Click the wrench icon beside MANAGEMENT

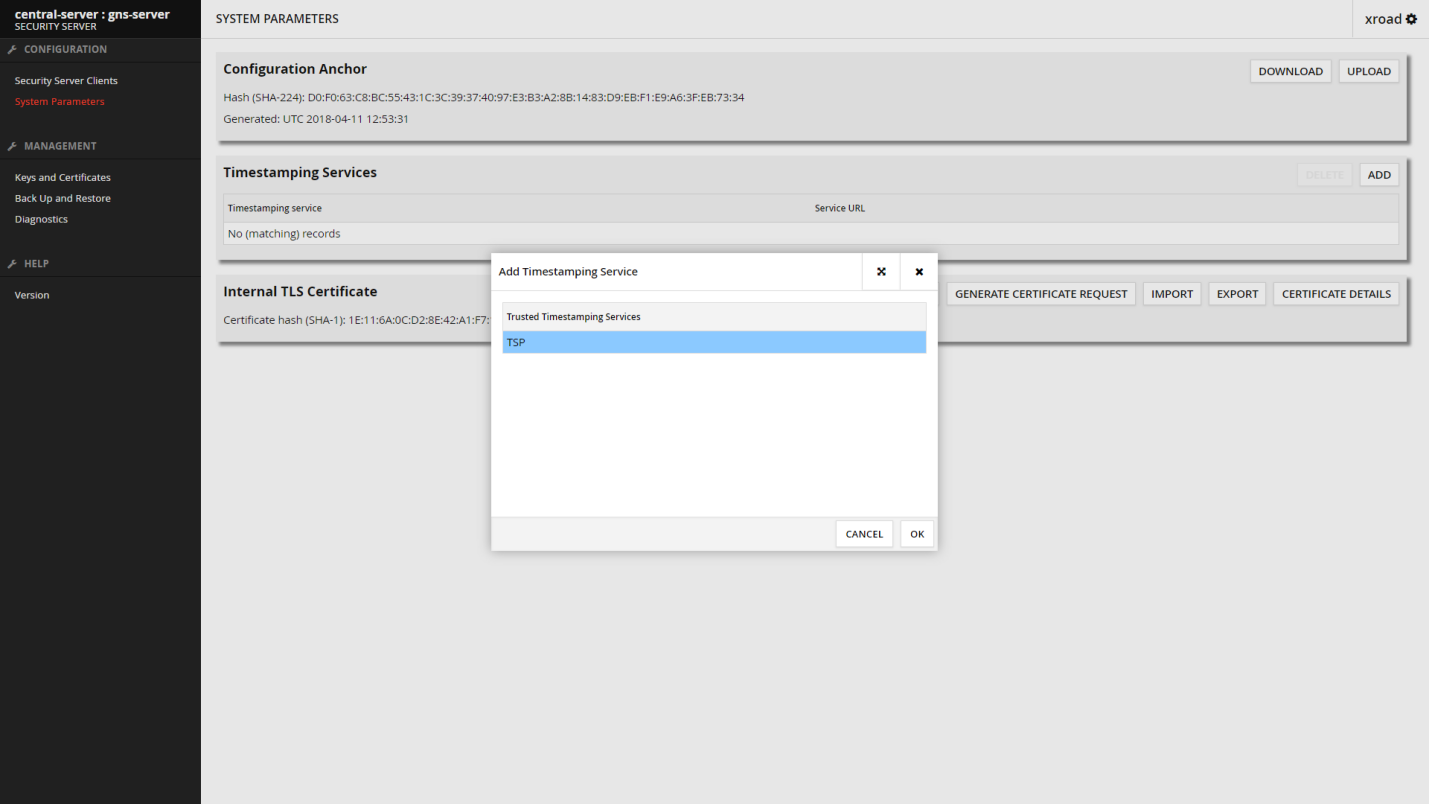tap(12, 146)
